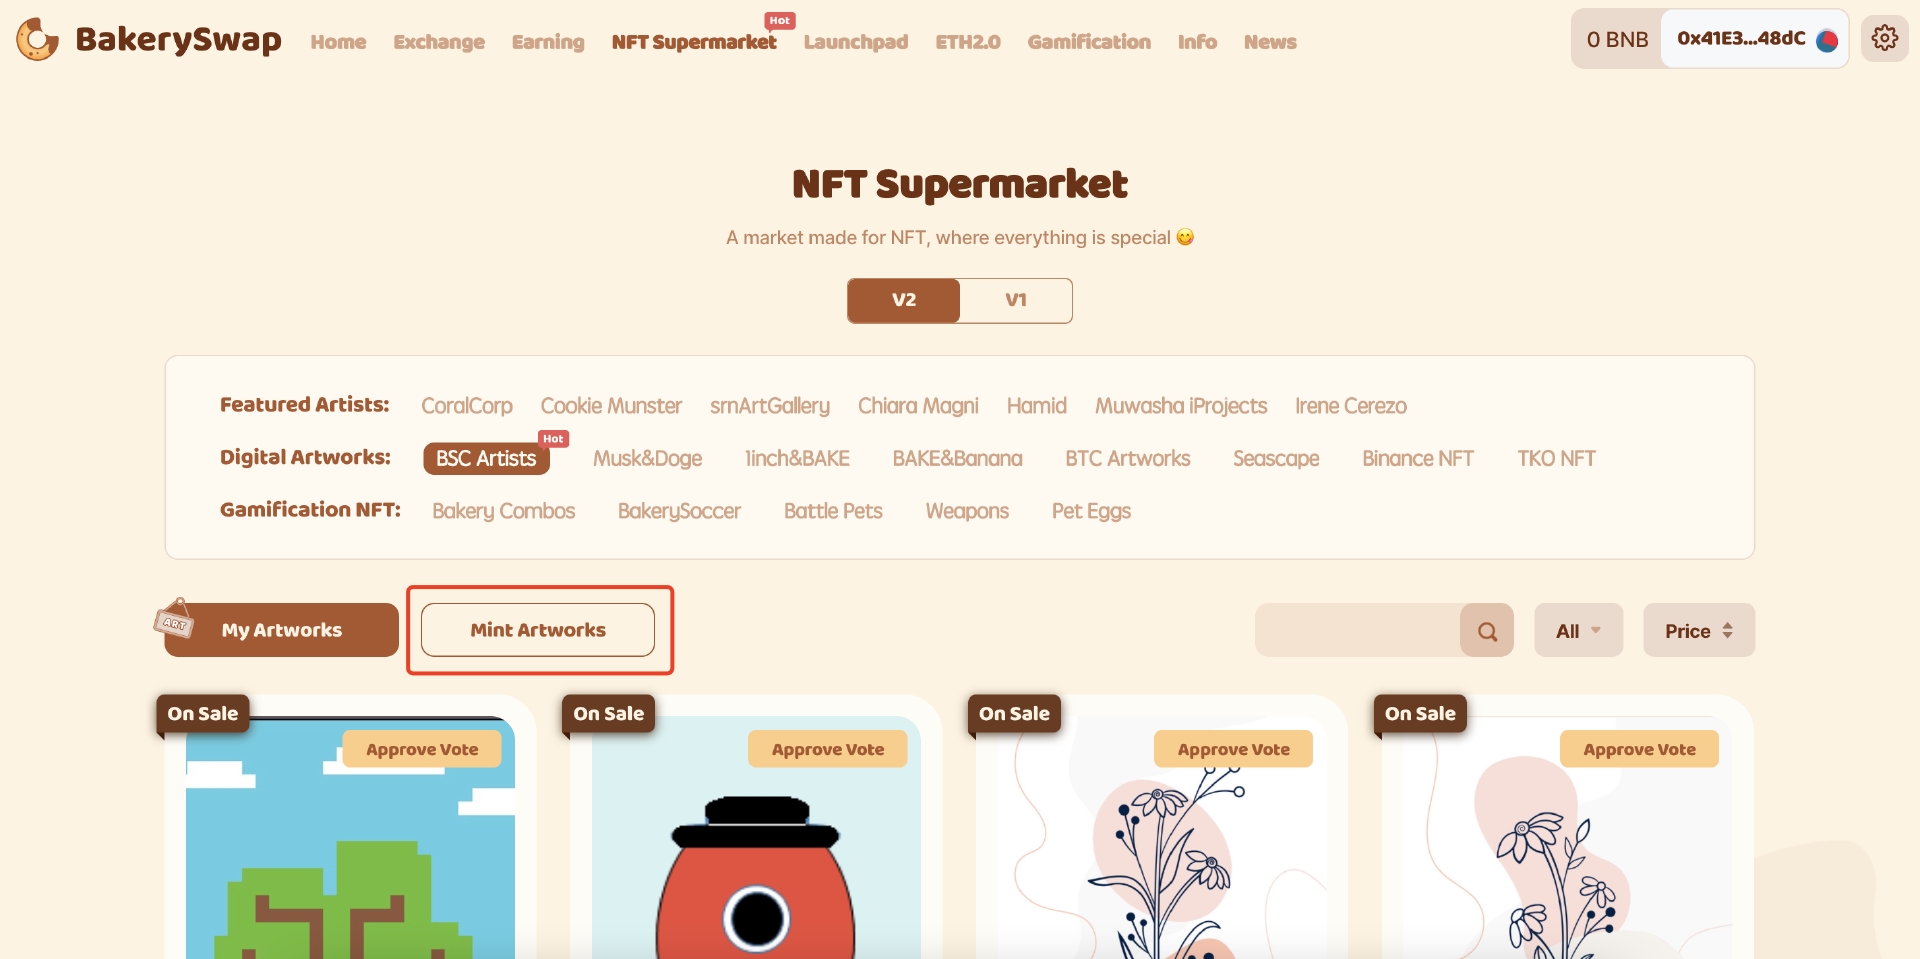The height and width of the screenshot is (959, 1920).
Task: Click the 0x41E3...48dC wallet address button
Action: coord(1755,39)
